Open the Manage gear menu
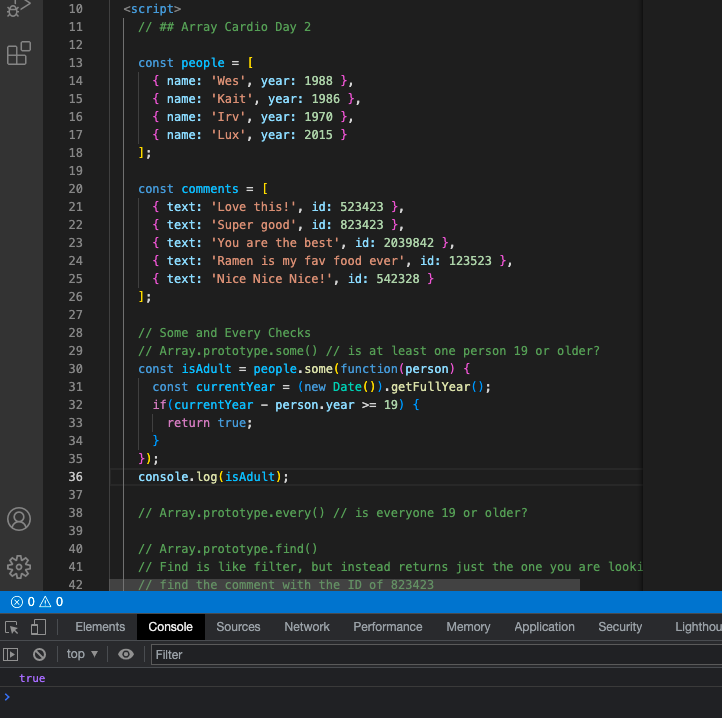The width and height of the screenshot is (722, 718). pyautogui.click(x=19, y=567)
